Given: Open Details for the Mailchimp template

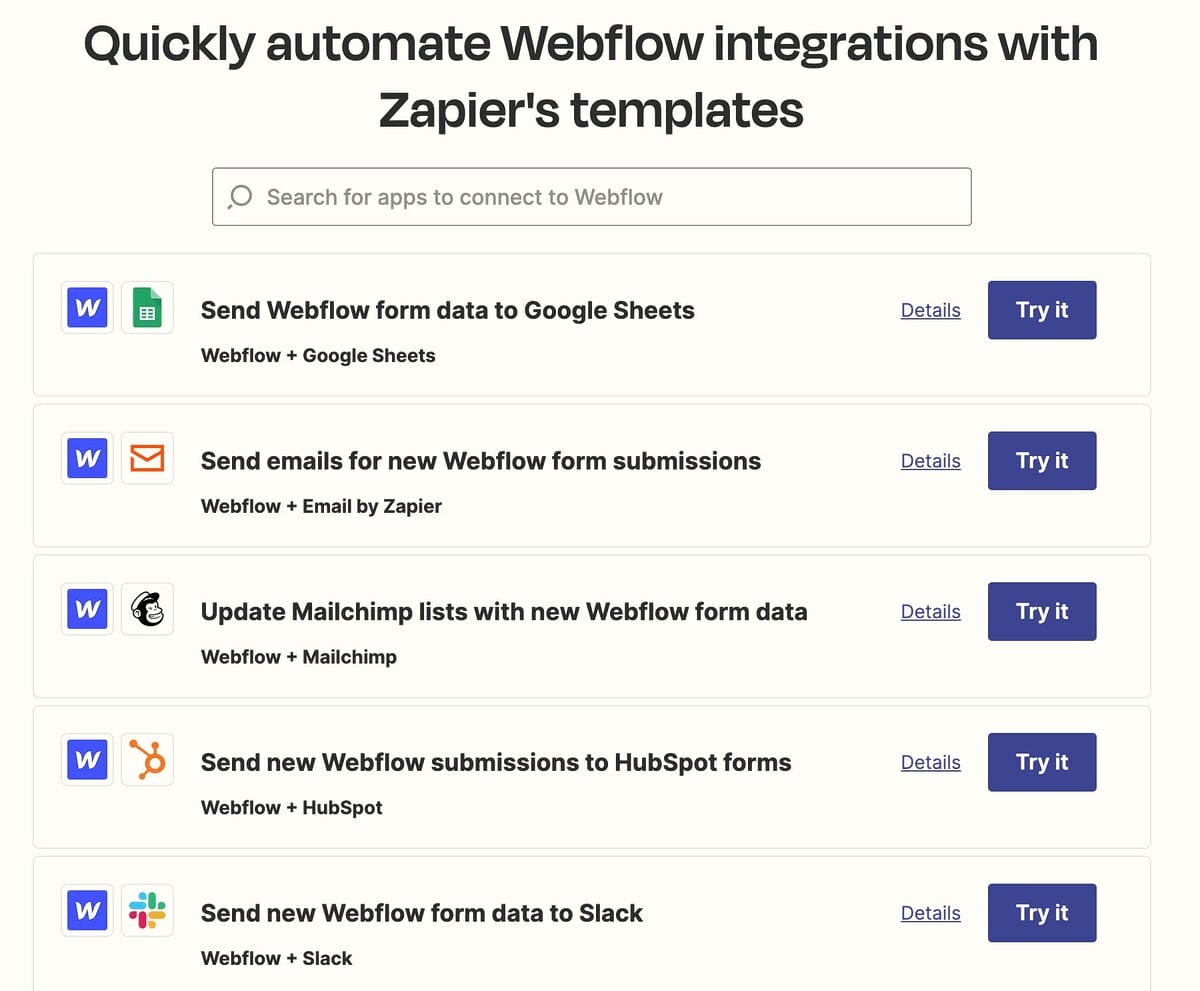Looking at the screenshot, I should 930,611.
